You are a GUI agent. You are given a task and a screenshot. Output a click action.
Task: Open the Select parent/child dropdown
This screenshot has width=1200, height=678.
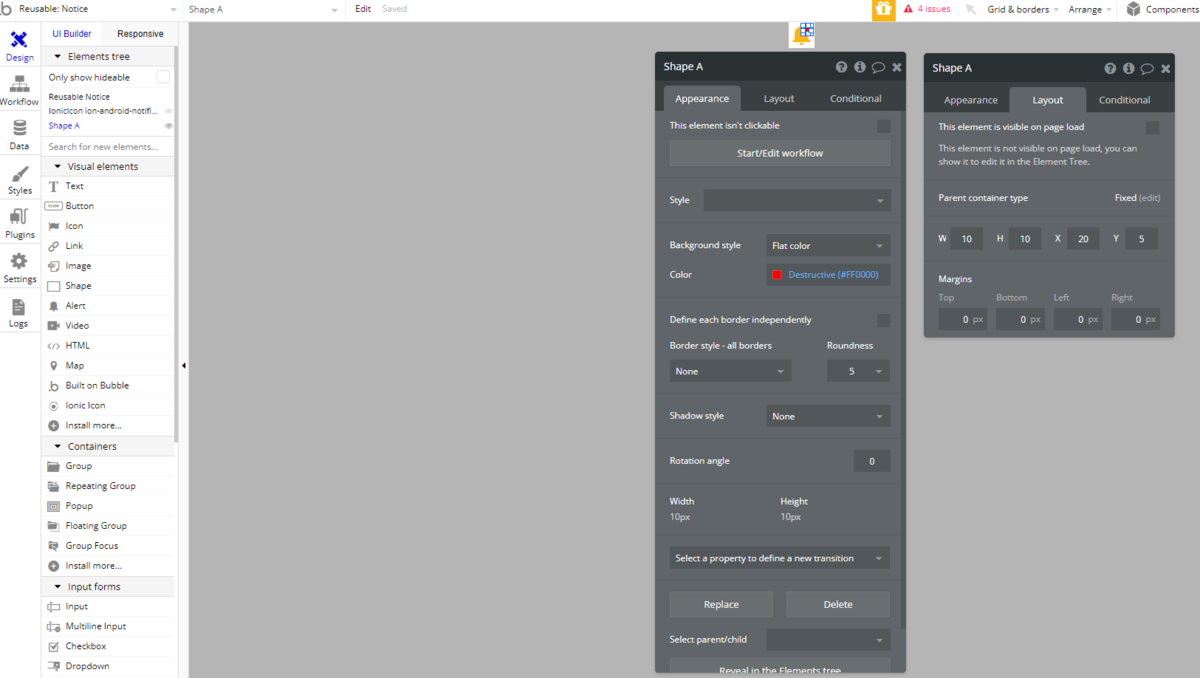pyautogui.click(x=828, y=639)
